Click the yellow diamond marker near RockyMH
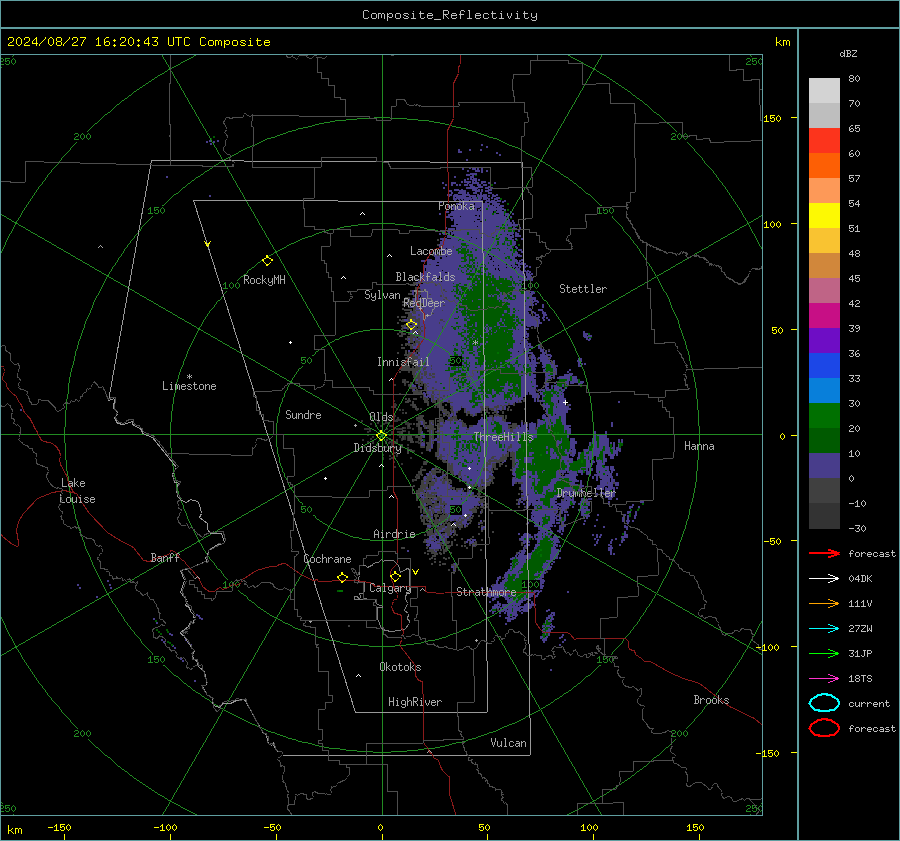This screenshot has width=900, height=841. (x=267, y=261)
